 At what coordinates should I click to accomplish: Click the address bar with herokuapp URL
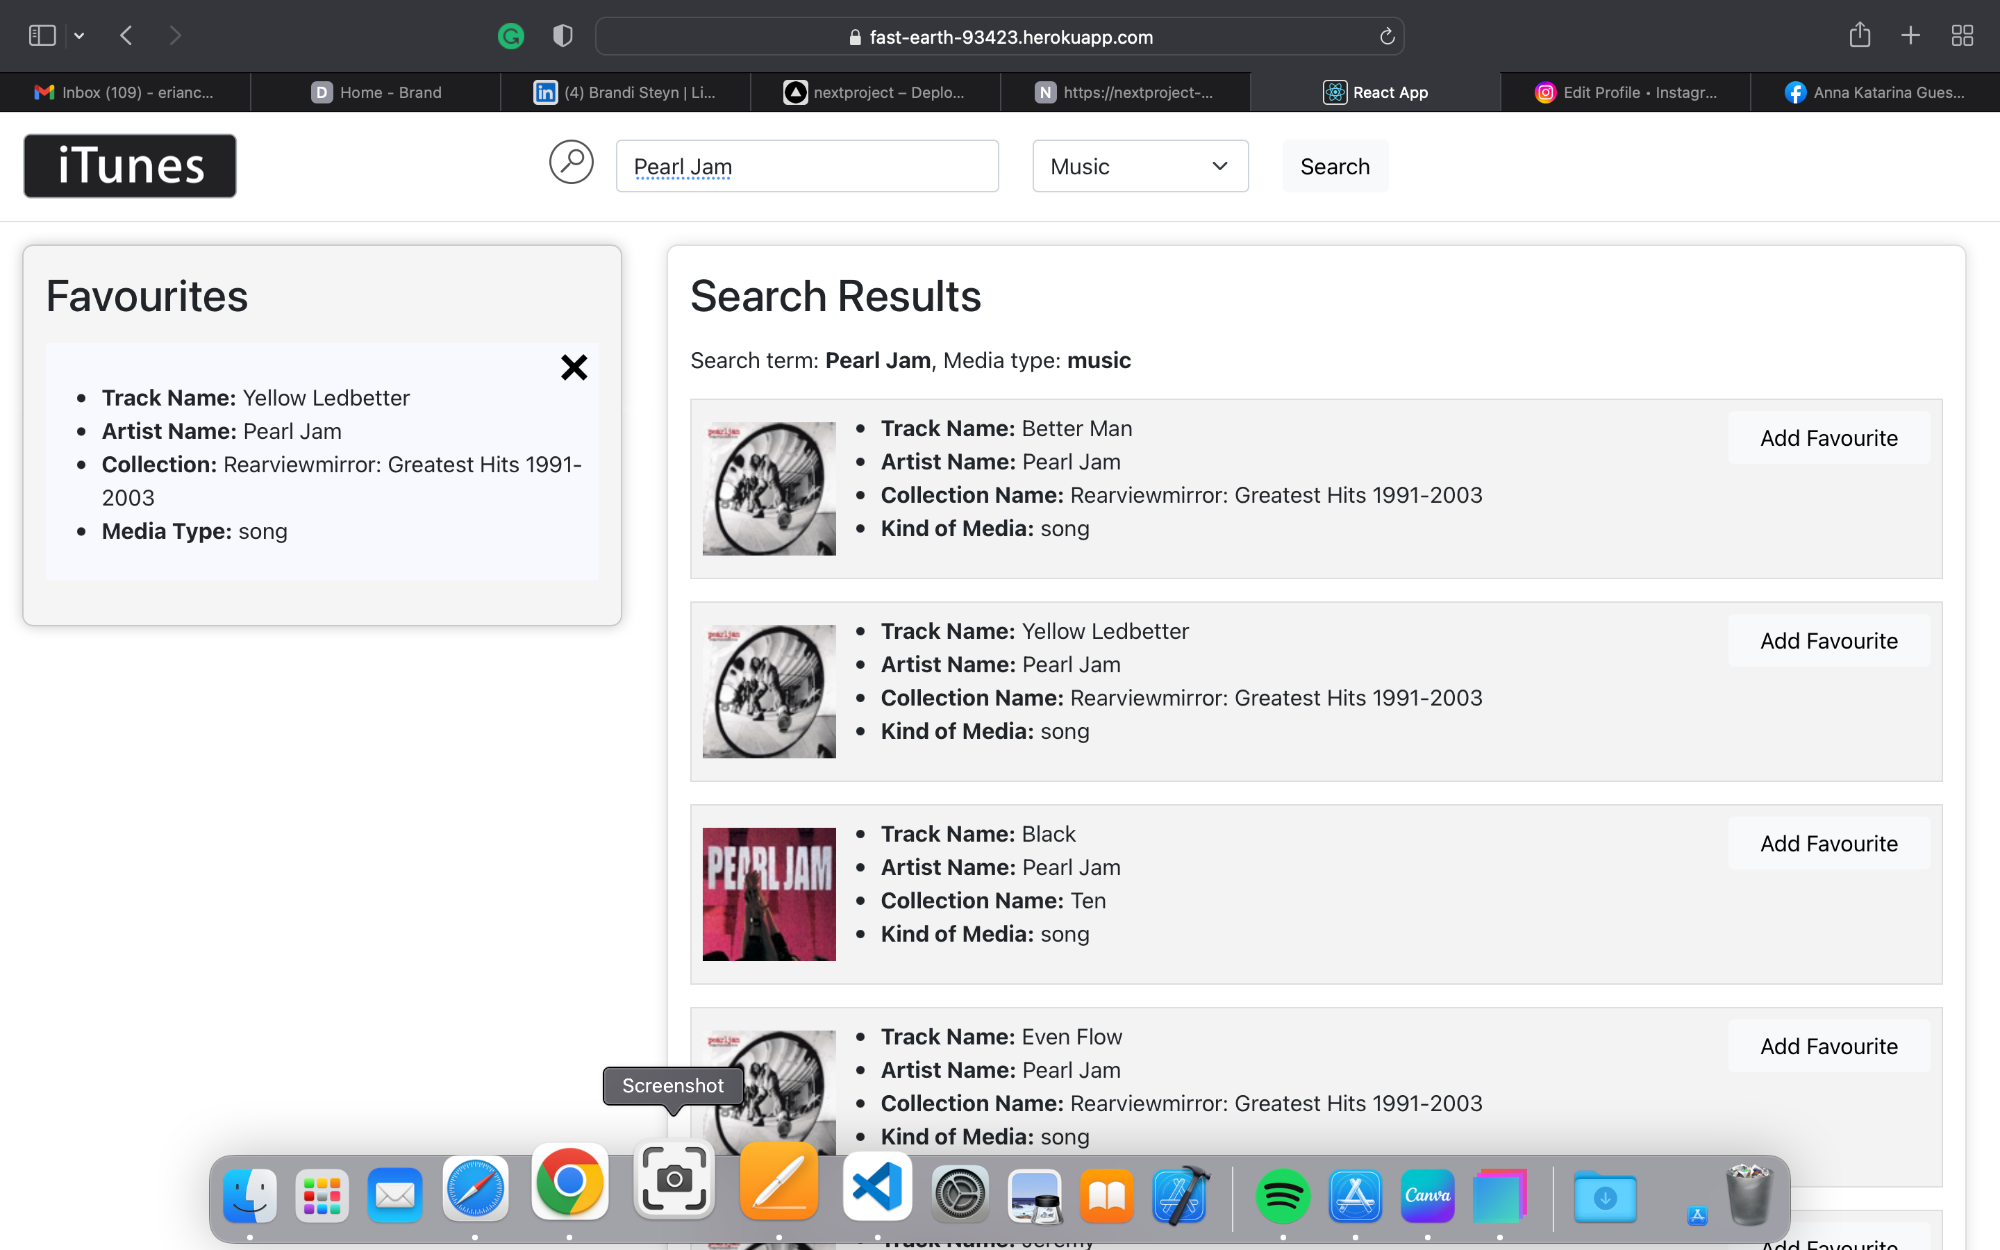pyautogui.click(x=1000, y=37)
